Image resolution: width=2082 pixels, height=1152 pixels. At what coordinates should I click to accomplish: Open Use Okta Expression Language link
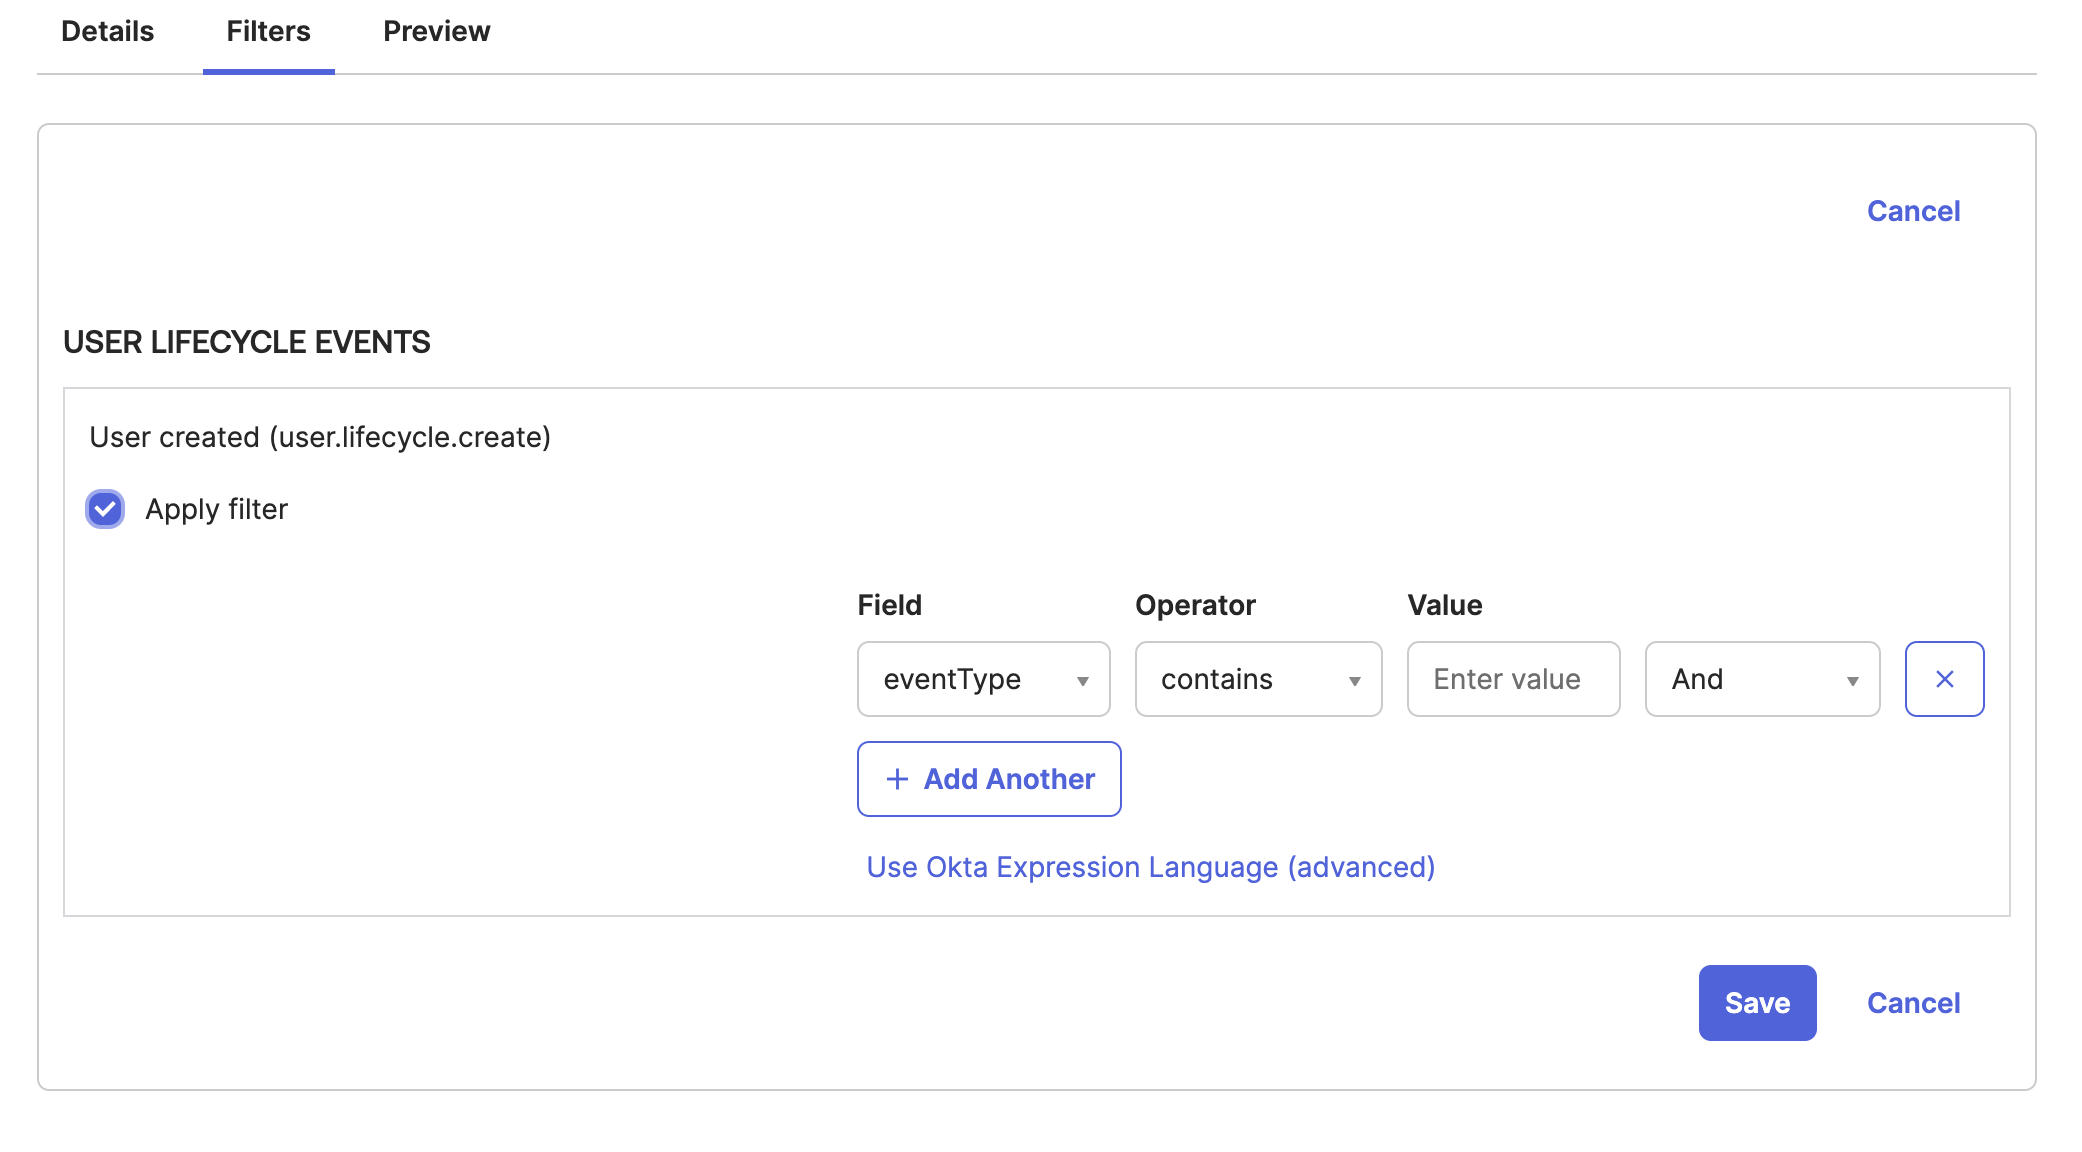pyautogui.click(x=1150, y=867)
